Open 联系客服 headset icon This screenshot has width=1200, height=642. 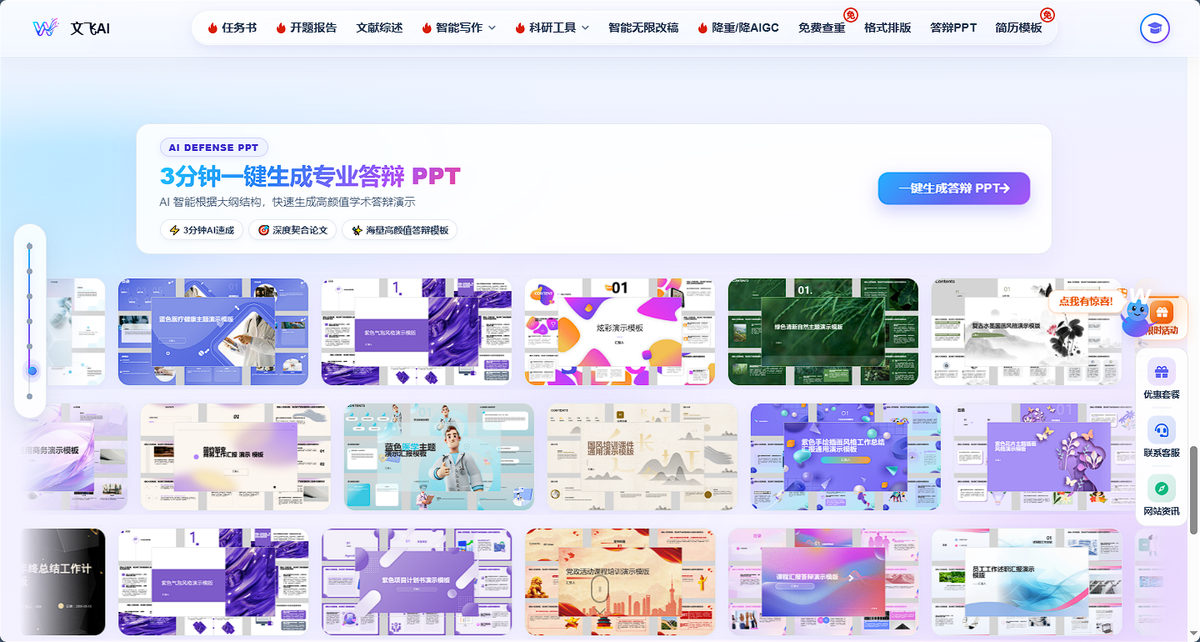point(1161,430)
